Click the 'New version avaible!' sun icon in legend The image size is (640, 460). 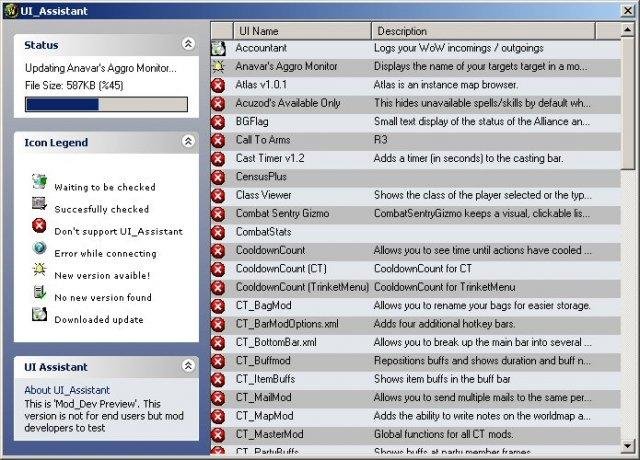point(40,269)
